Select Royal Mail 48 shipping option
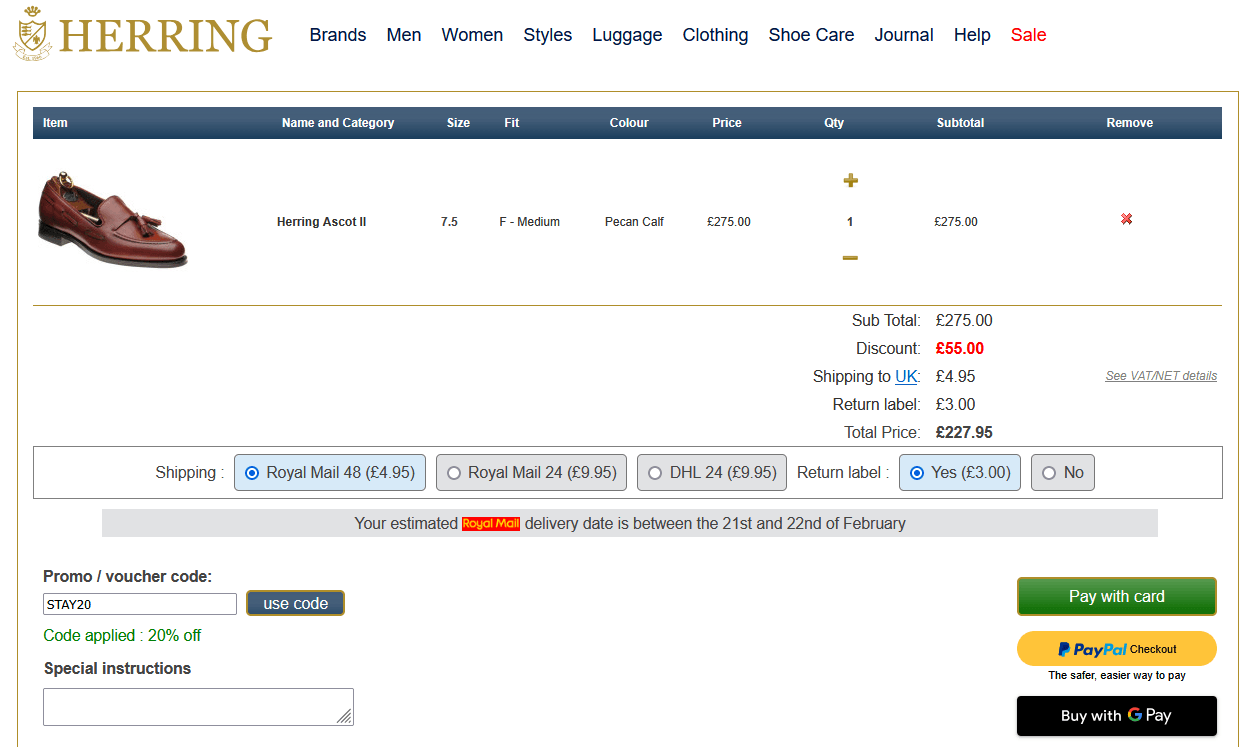This screenshot has height=747, width=1252. pos(331,473)
